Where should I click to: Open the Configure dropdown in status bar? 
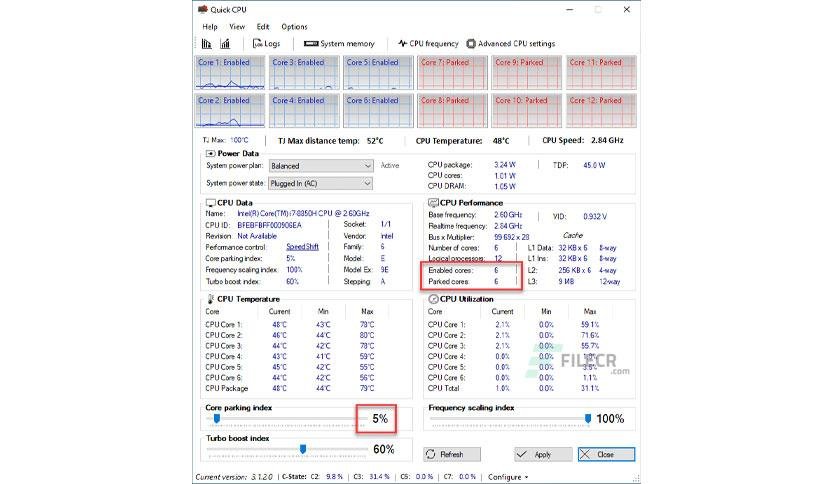point(508,477)
